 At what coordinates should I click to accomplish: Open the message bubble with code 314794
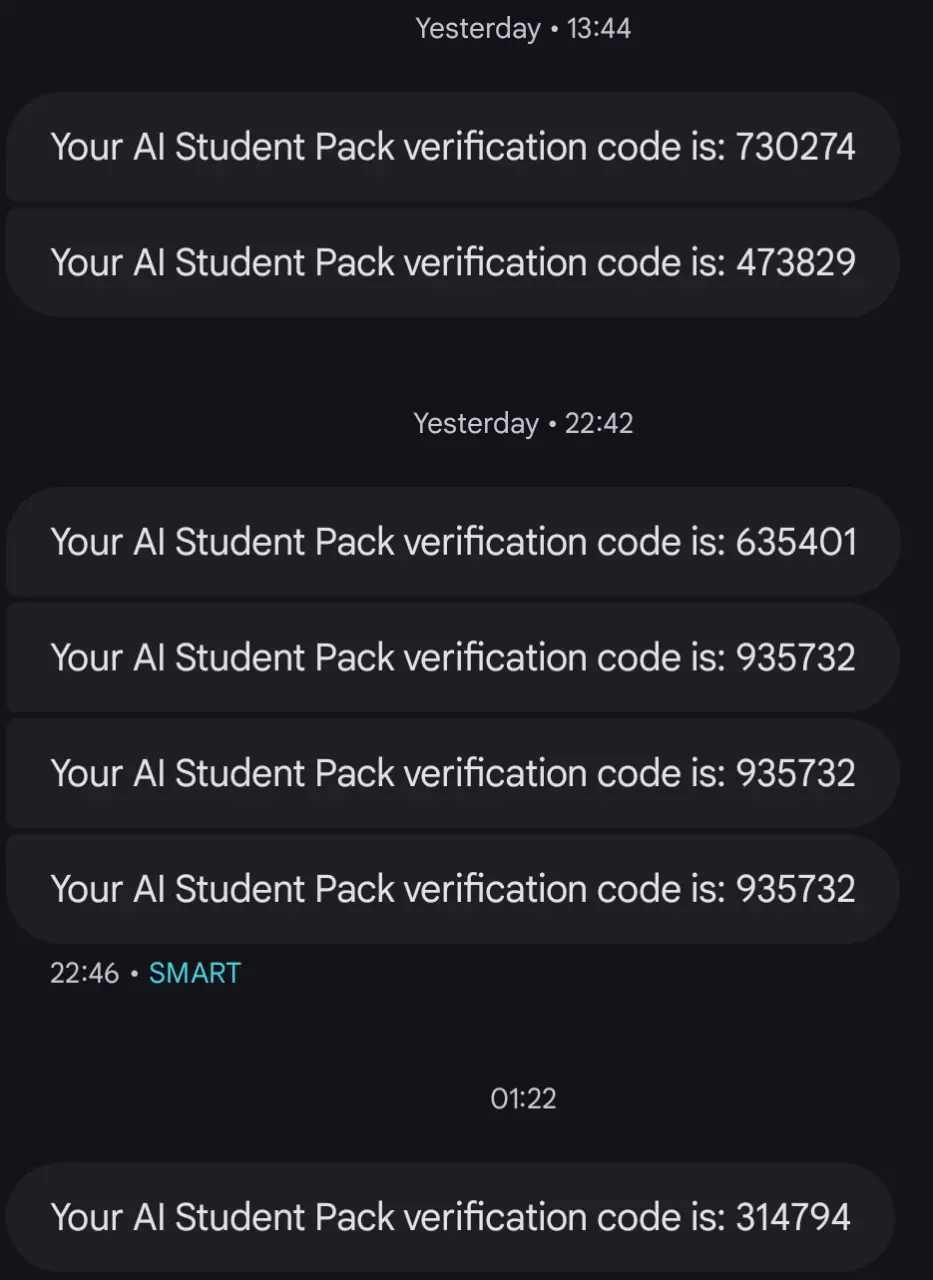coord(450,1217)
